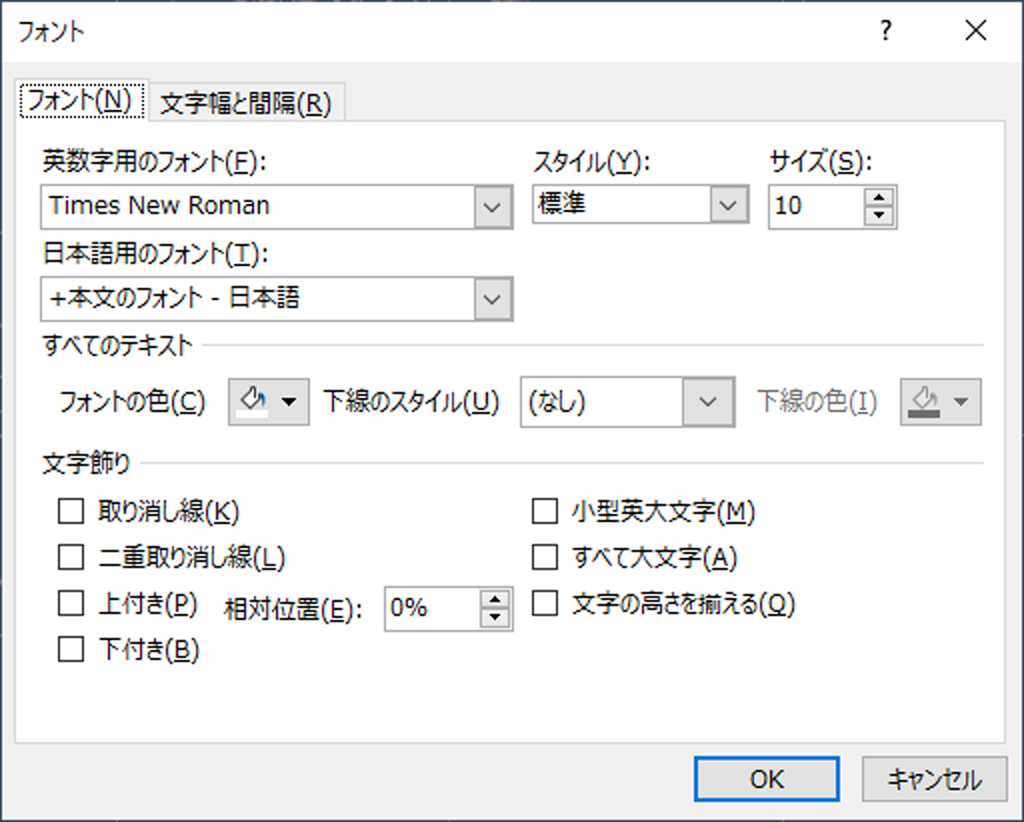The height and width of the screenshot is (822, 1024).
Task: Decrease font size with down spinner arrow
Action: [880, 216]
